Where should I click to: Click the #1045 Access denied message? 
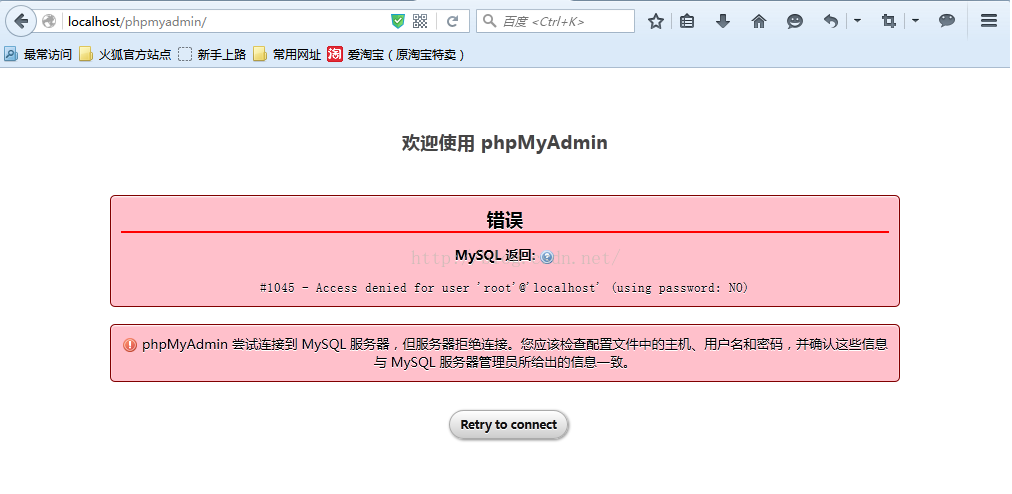tap(504, 288)
